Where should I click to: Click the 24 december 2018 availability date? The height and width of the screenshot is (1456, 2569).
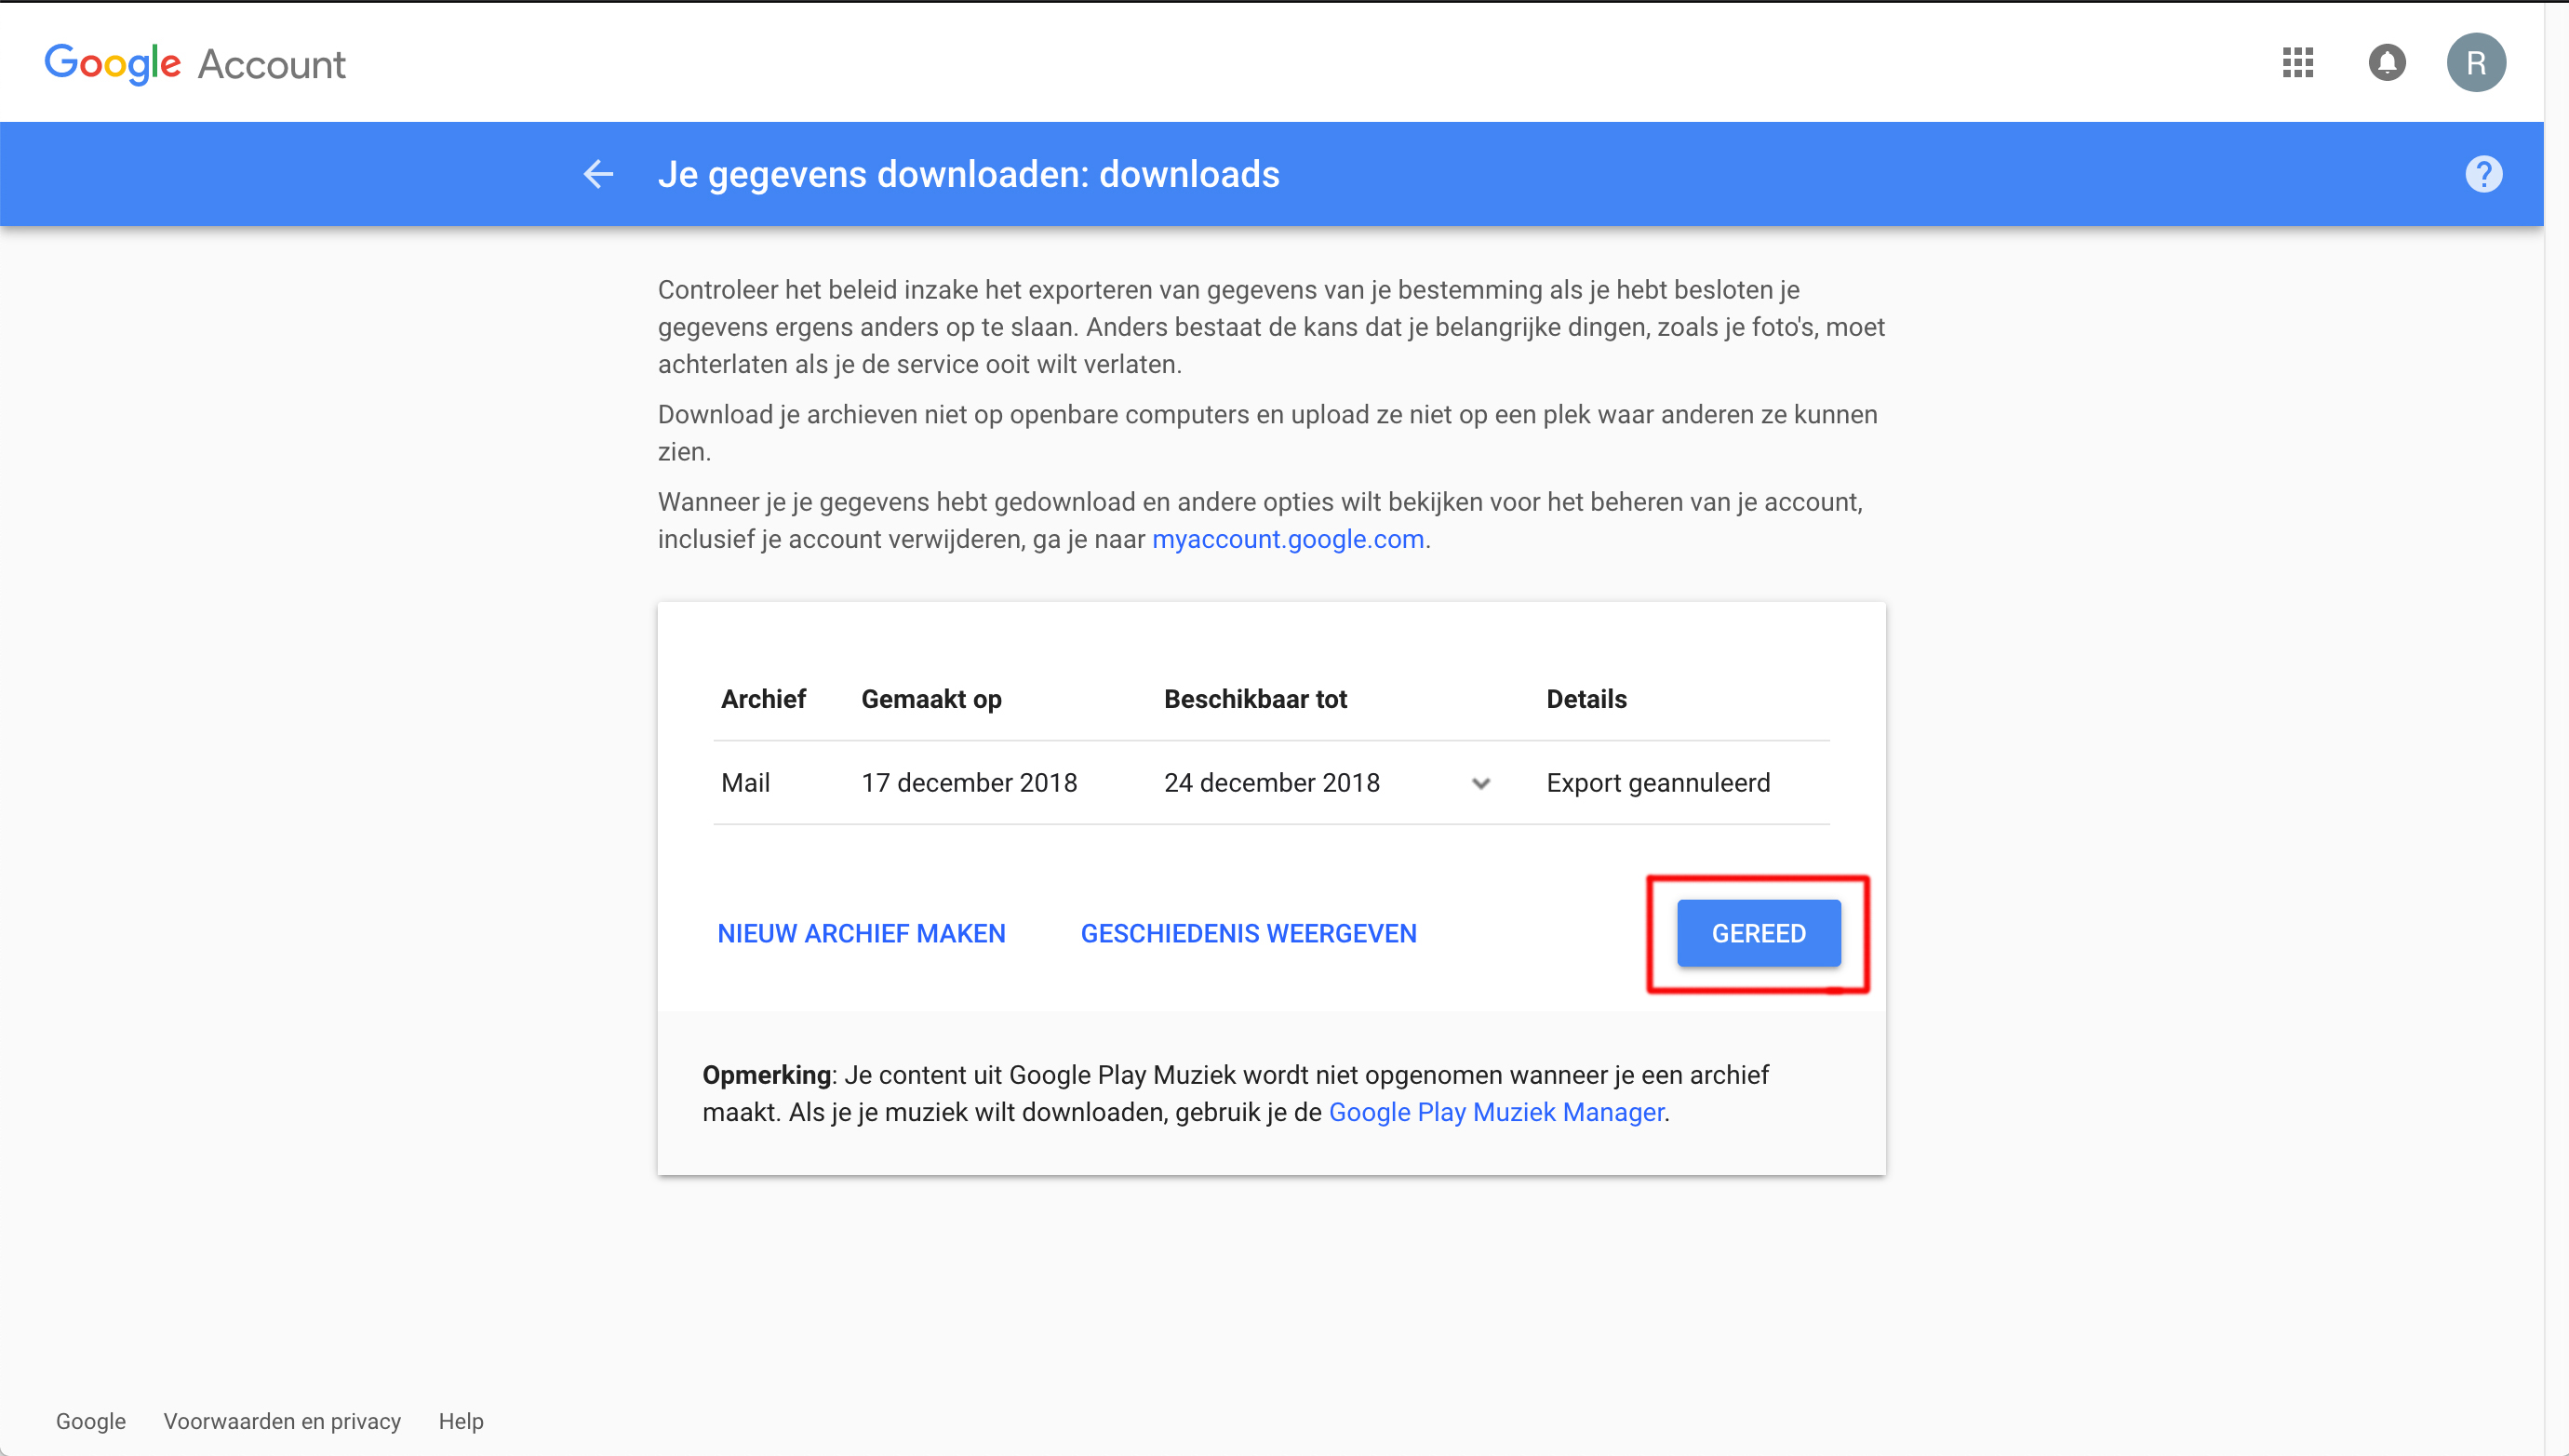(x=1271, y=783)
